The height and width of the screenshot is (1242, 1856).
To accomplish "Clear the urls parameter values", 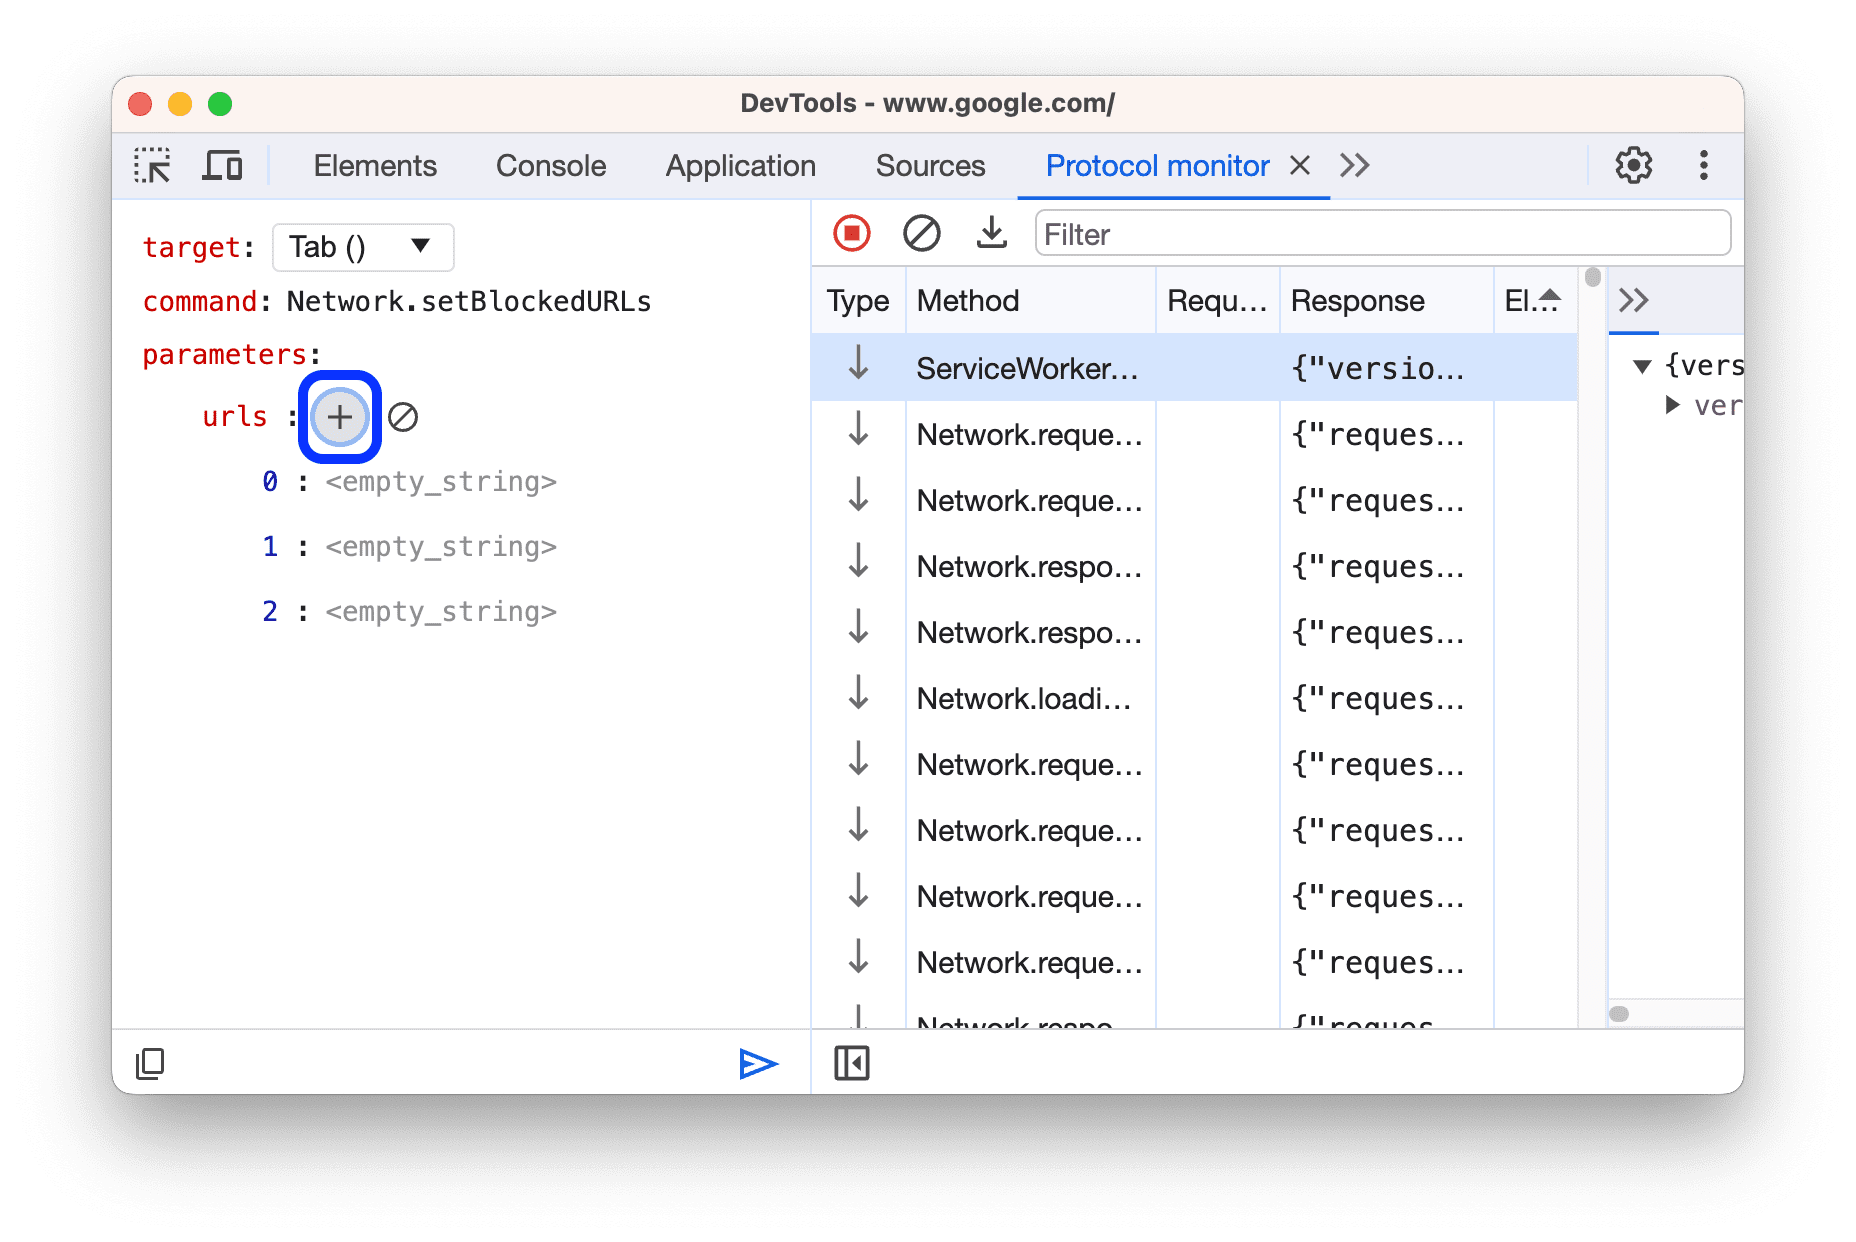I will coord(403,417).
